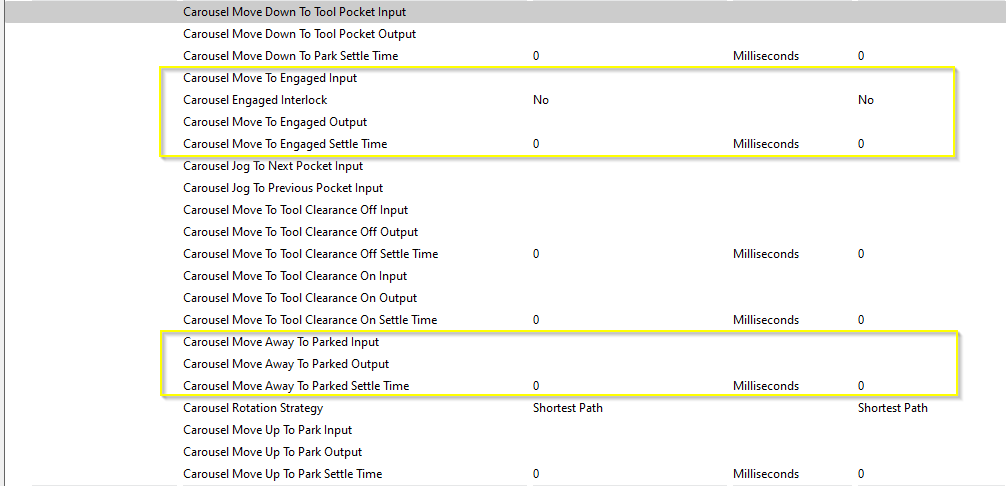Image resolution: width=1006 pixels, height=486 pixels.
Task: Click rightmost Tool Clearance On Settle Time value
Action: tap(861, 320)
